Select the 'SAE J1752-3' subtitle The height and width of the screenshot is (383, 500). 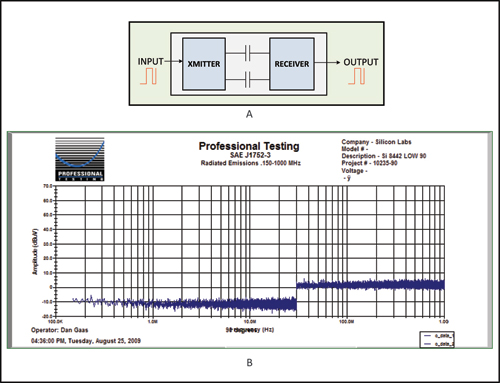pos(250,155)
